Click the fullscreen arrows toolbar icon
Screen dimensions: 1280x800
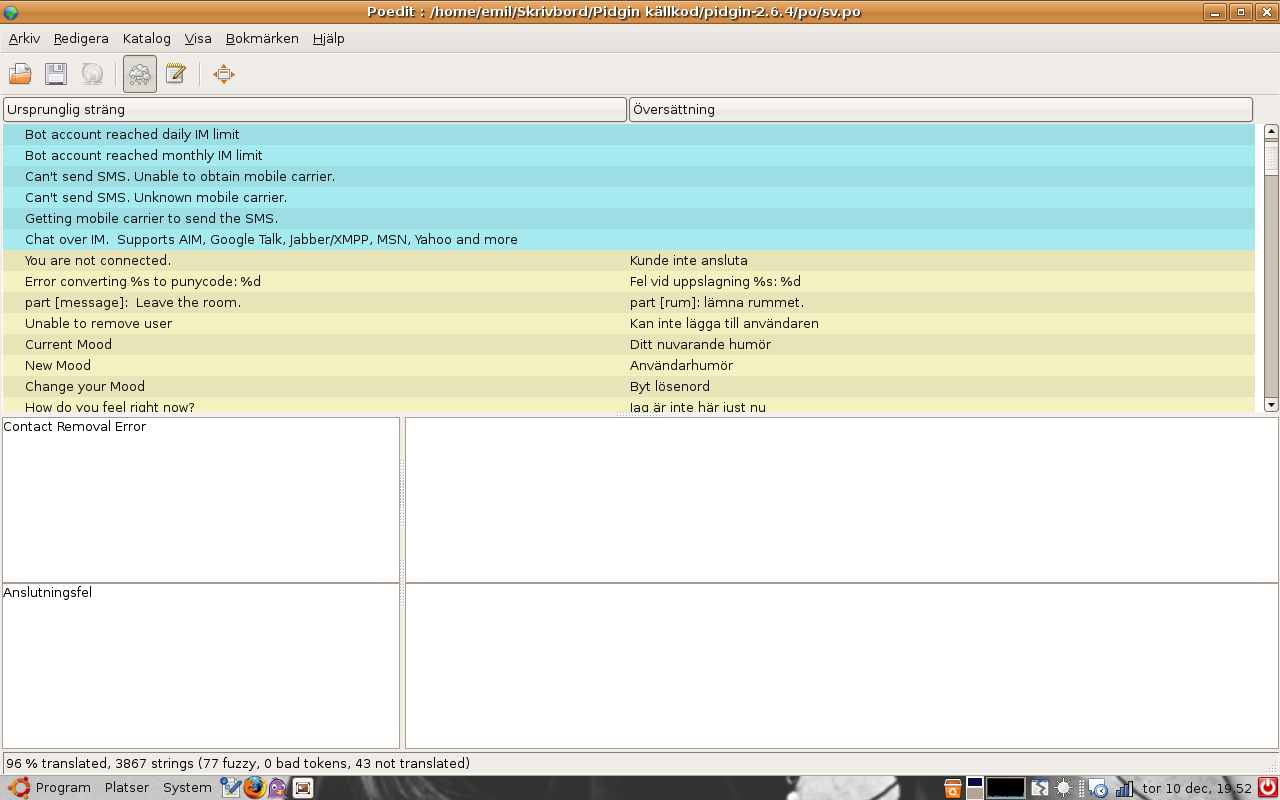point(224,74)
